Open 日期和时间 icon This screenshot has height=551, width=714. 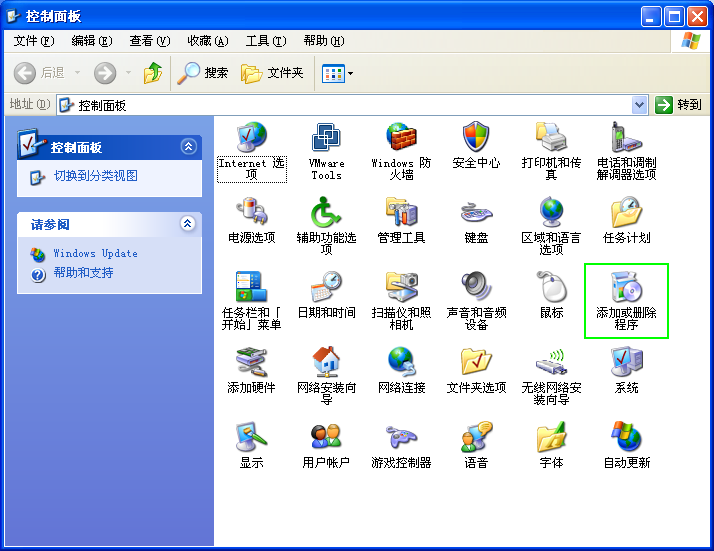click(x=326, y=287)
